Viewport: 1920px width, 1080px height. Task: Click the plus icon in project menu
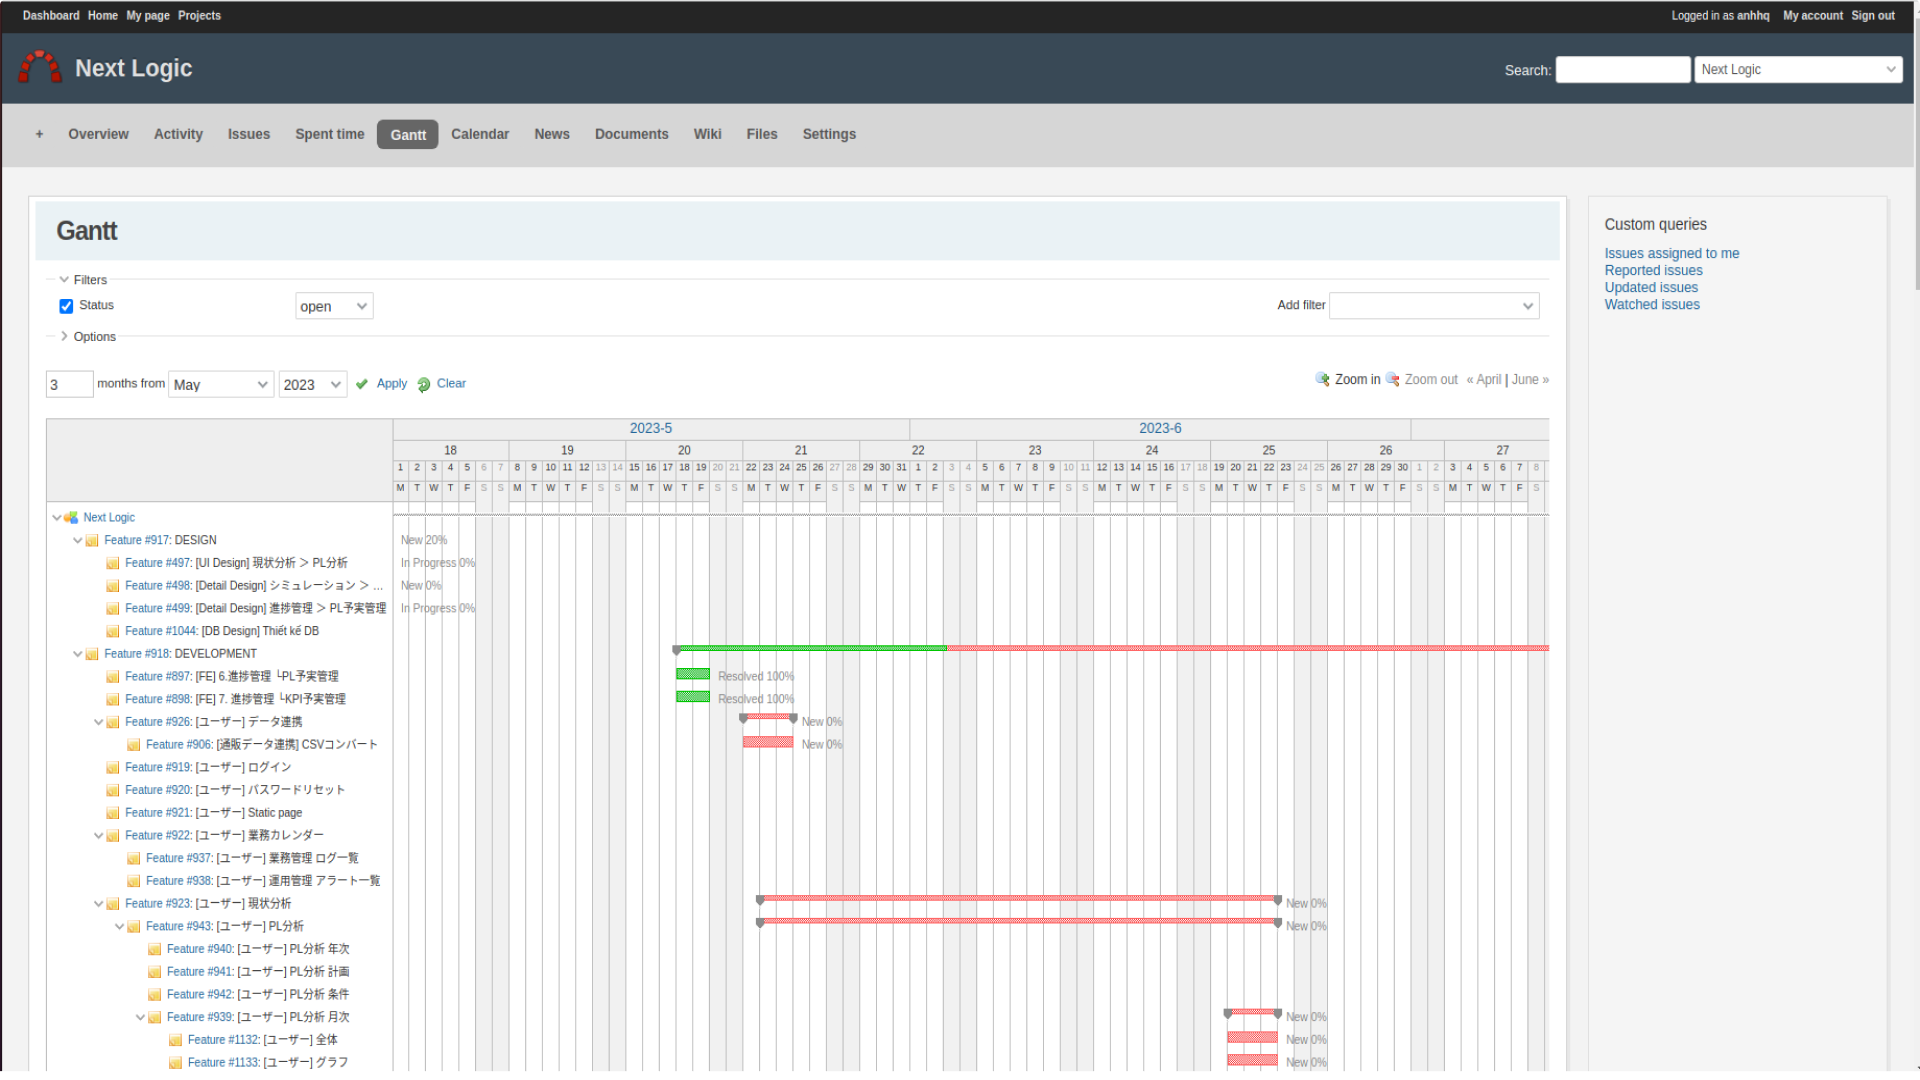pyautogui.click(x=39, y=134)
